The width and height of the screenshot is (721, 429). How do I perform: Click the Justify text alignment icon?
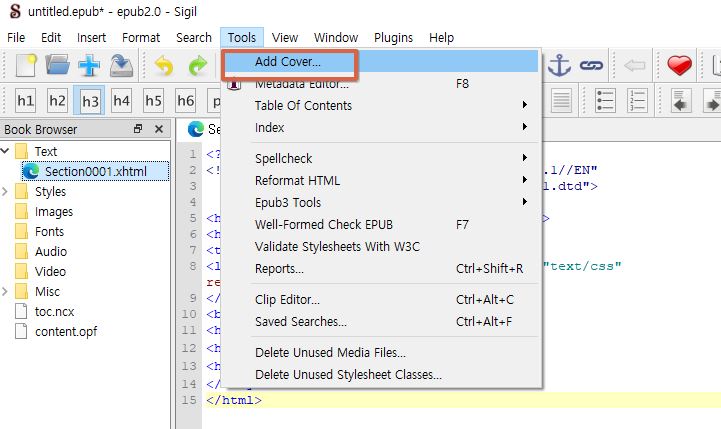coord(561,100)
